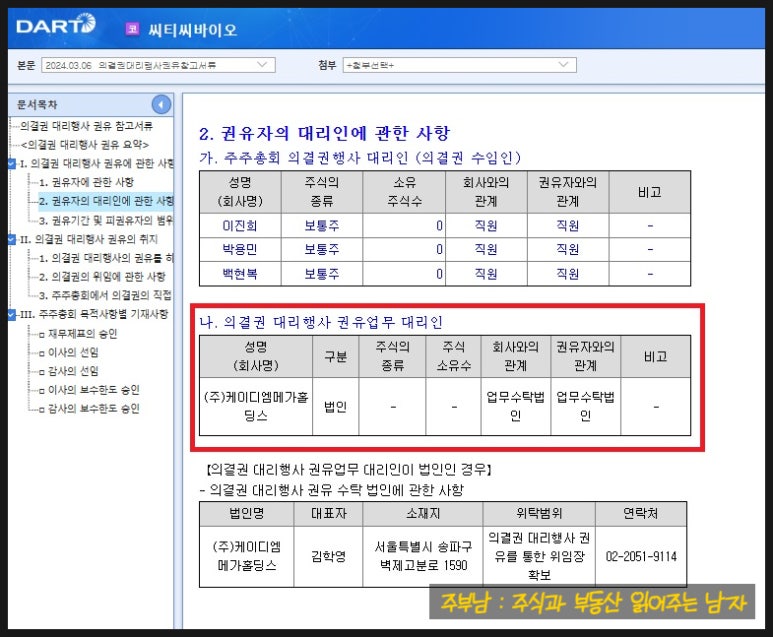Select 2. 권유자의 대리인에 관한 사항 in outline
This screenshot has height=637, width=773.
(106, 201)
